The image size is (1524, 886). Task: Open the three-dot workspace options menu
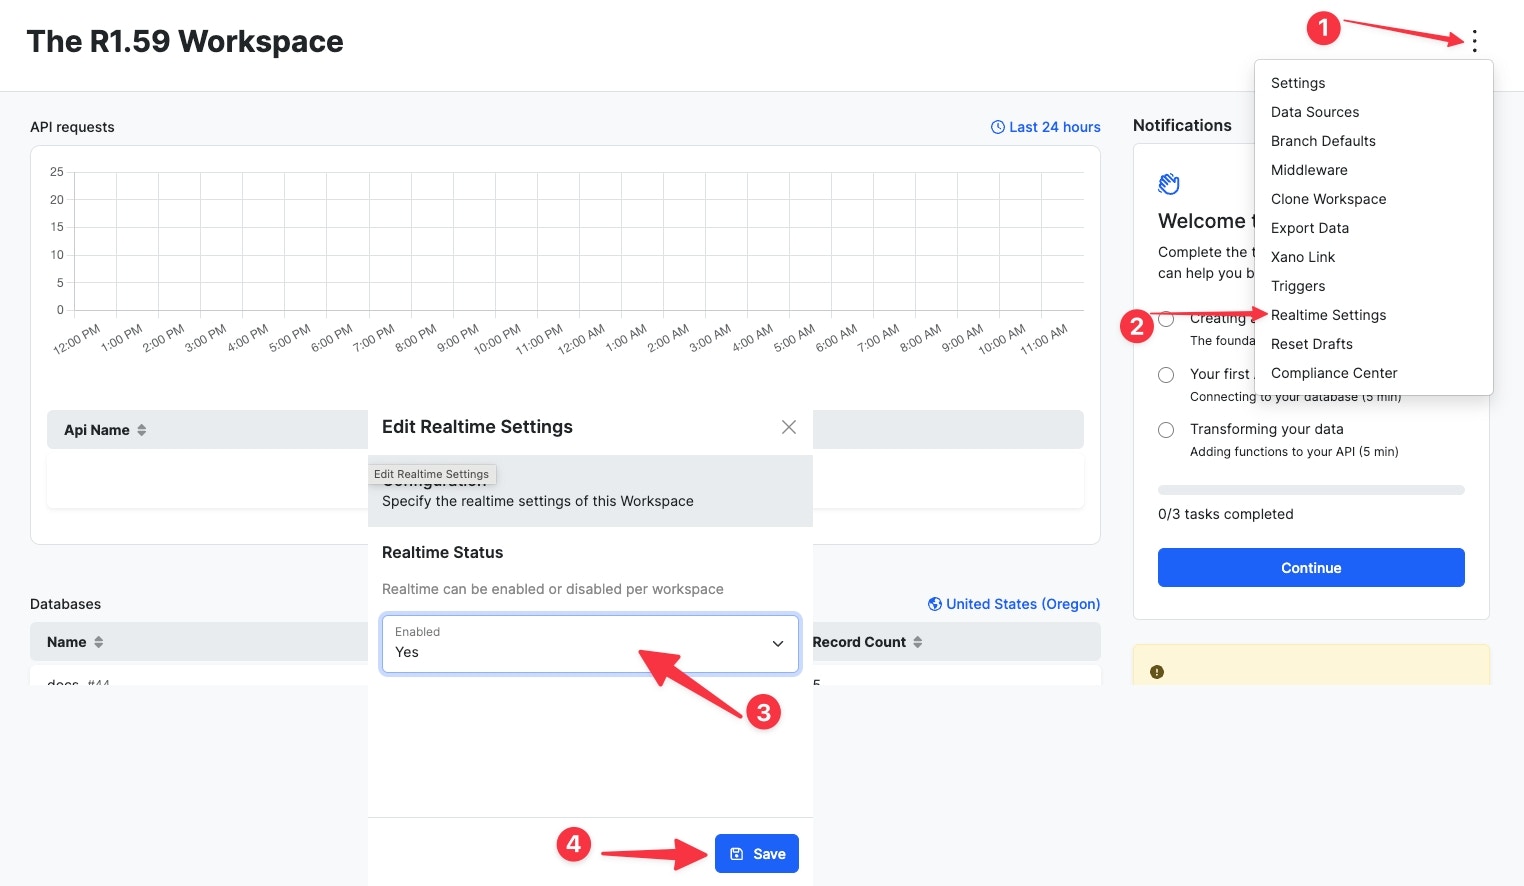[1474, 41]
